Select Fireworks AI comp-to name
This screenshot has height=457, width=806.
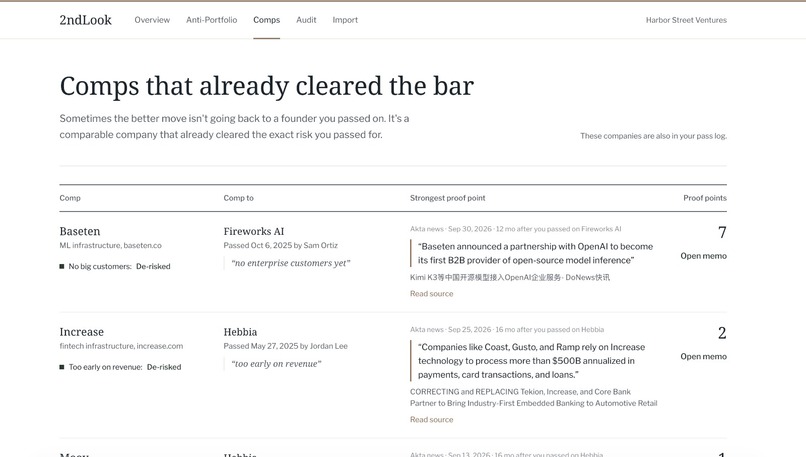tap(253, 231)
